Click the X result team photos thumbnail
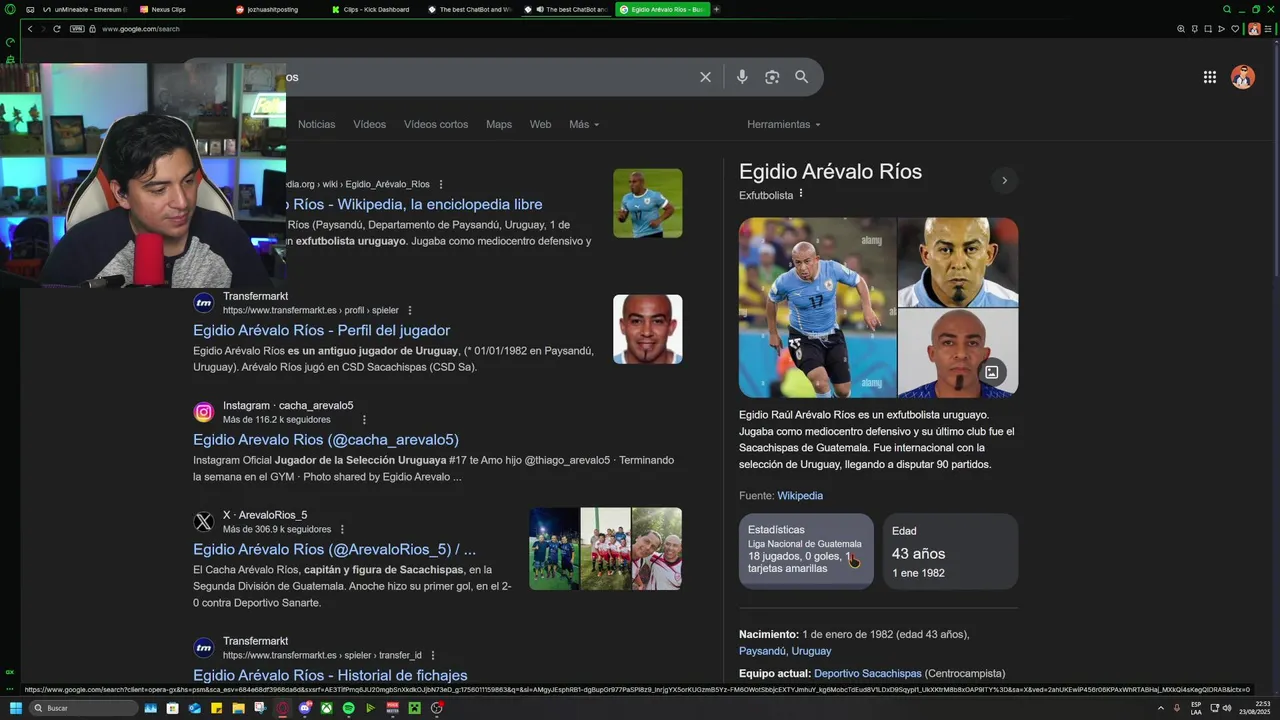Image resolution: width=1280 pixels, height=720 pixels. point(605,548)
